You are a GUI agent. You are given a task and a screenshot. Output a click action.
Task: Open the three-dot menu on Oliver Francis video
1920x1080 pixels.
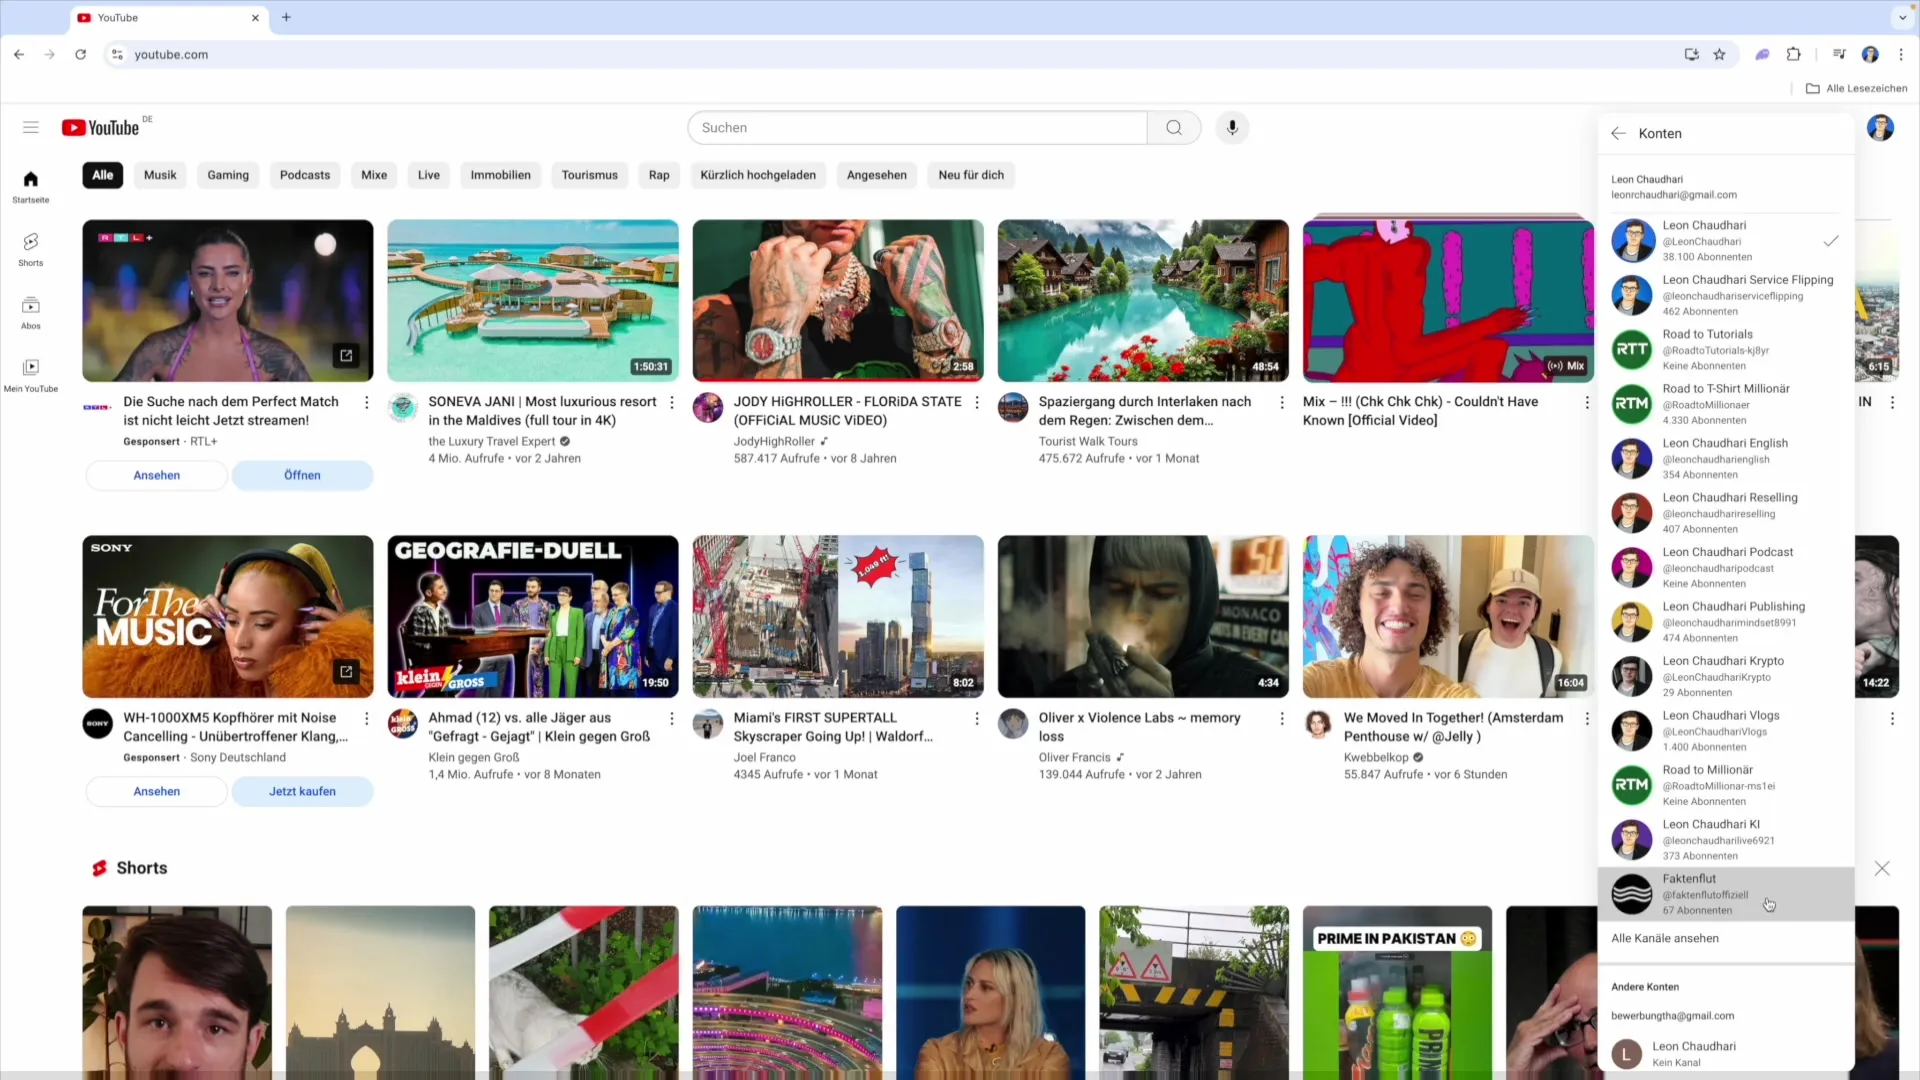pyautogui.click(x=1281, y=718)
